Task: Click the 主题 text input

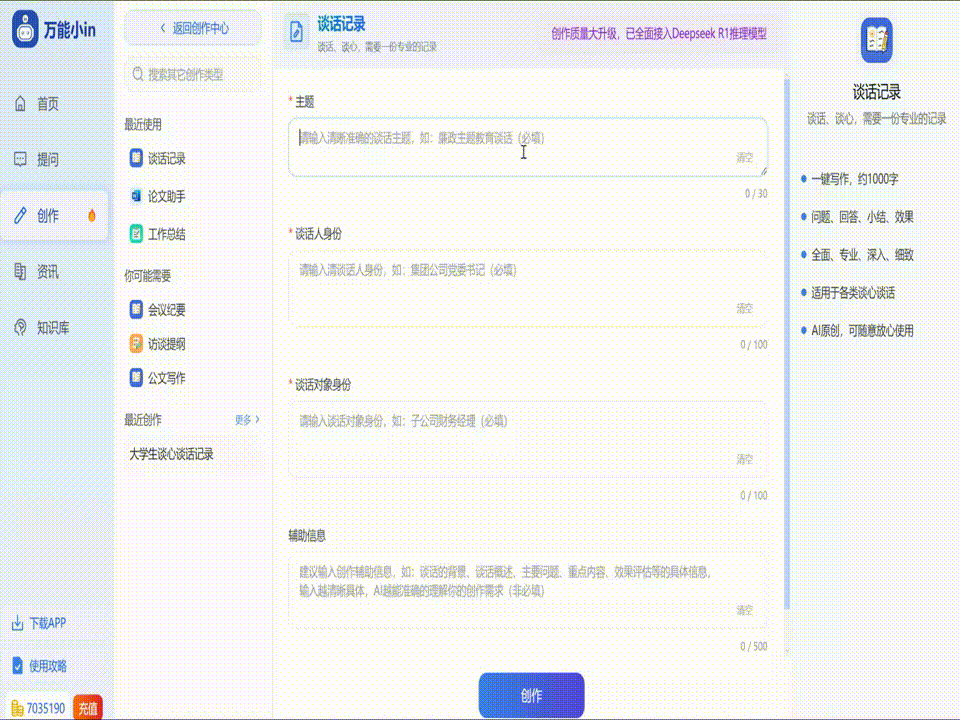Action: tap(528, 147)
